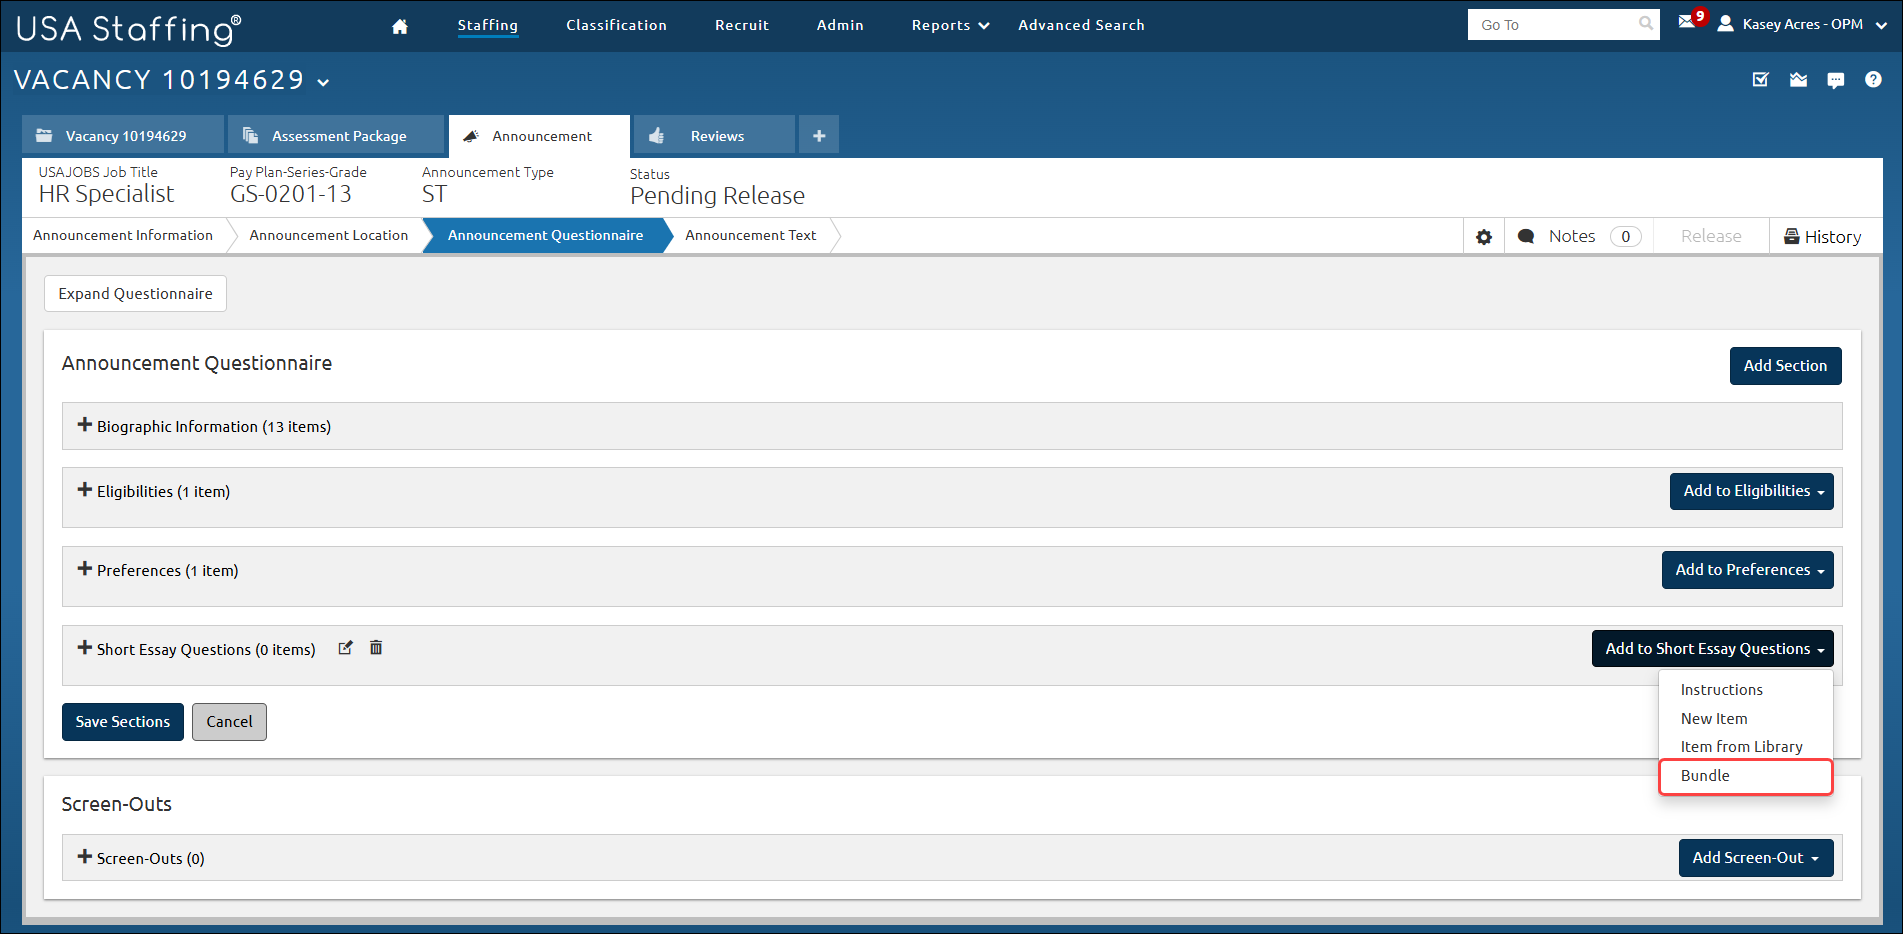Go to Announcement Location step

[x=329, y=235]
